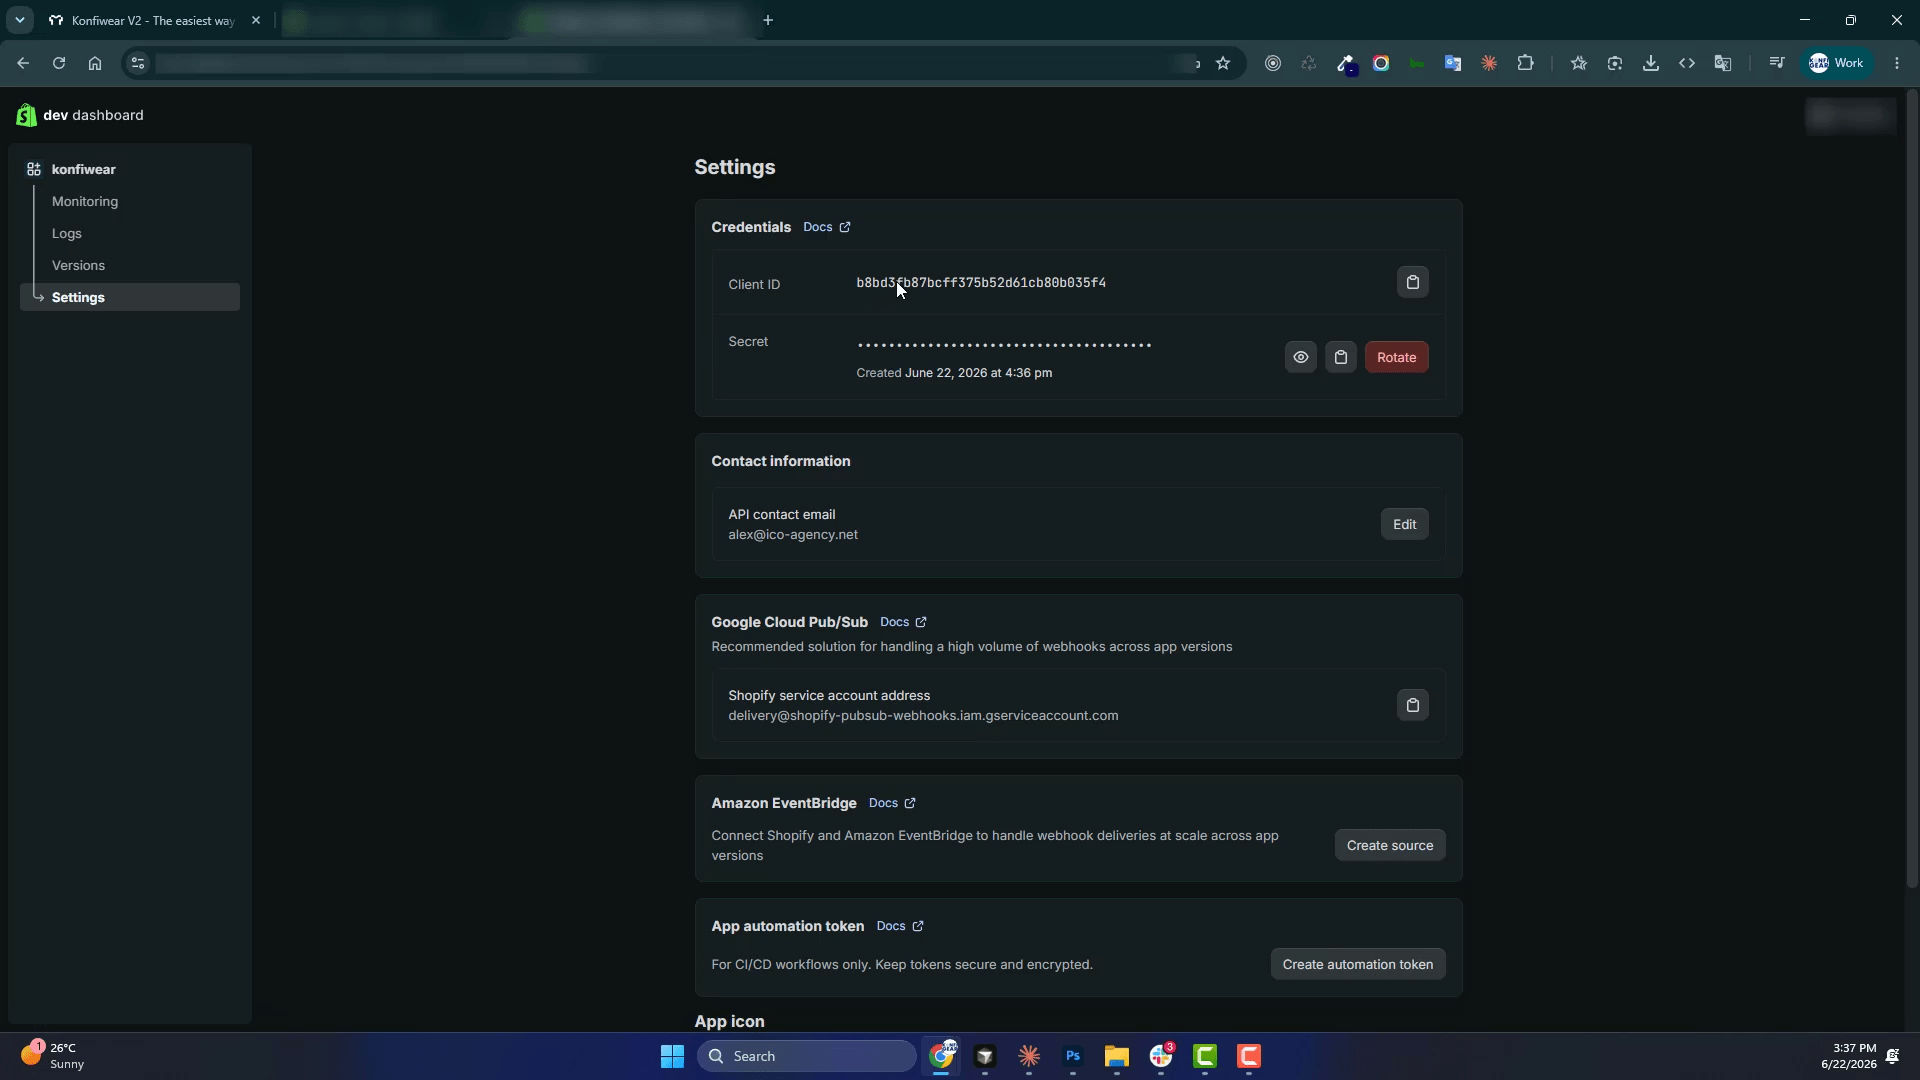Open Slack from the taskbar
The image size is (1920, 1080).
click(1161, 1056)
